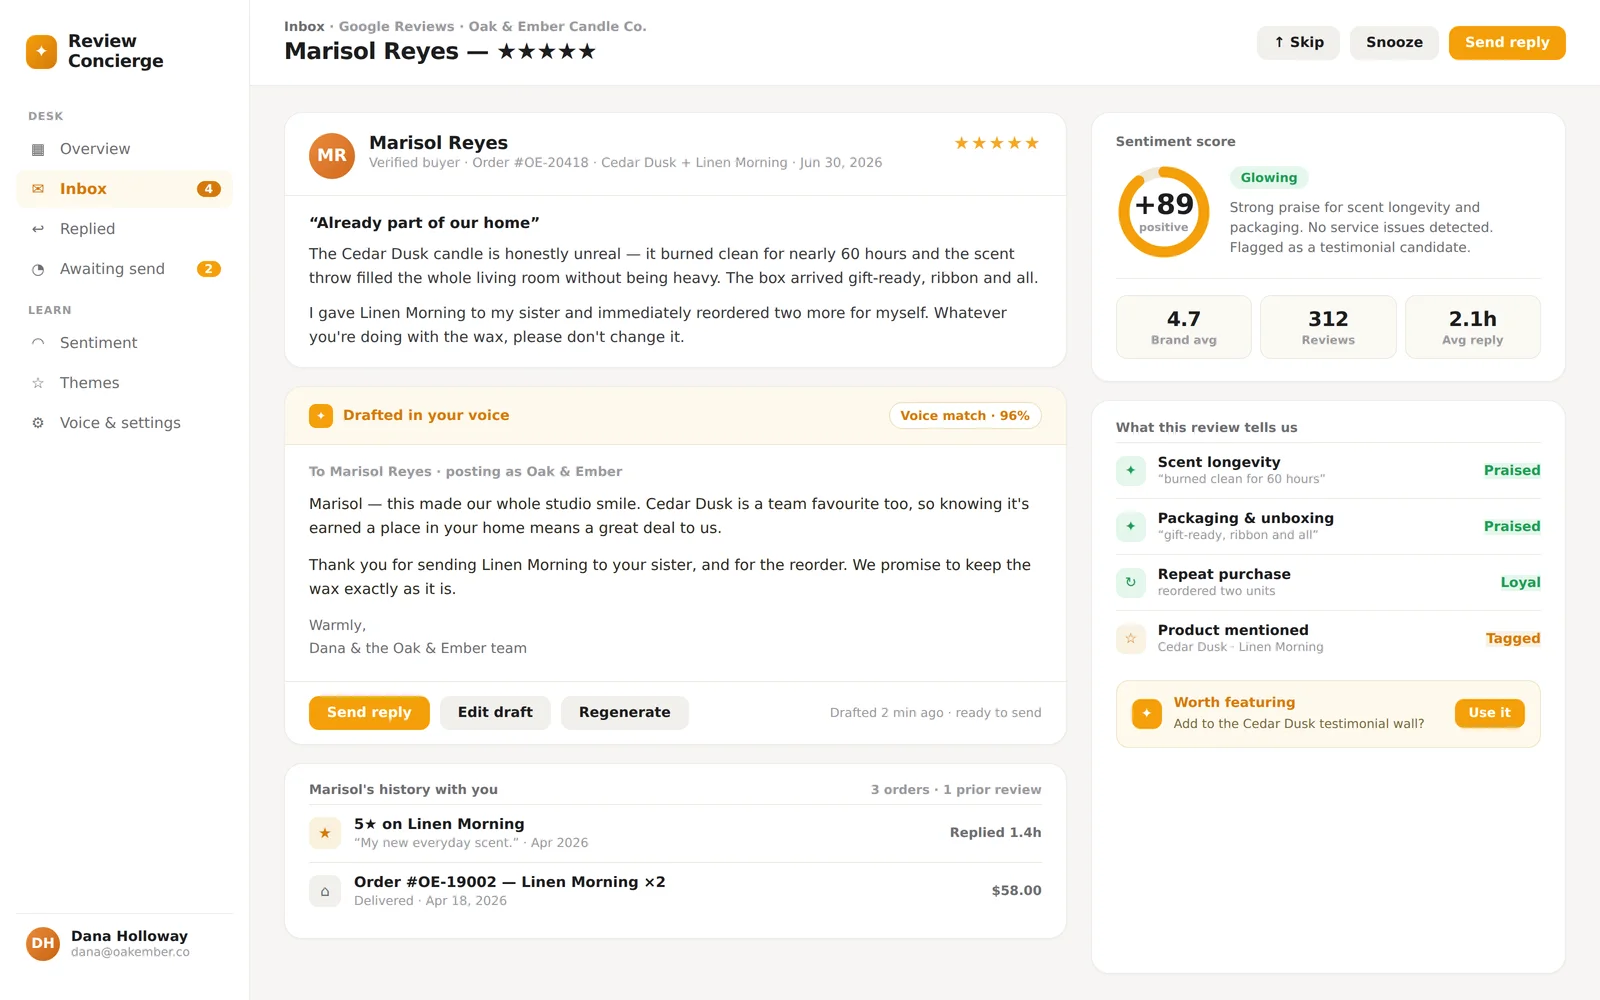
Task: Click the Sentiment arc icon
Action: (x=38, y=343)
